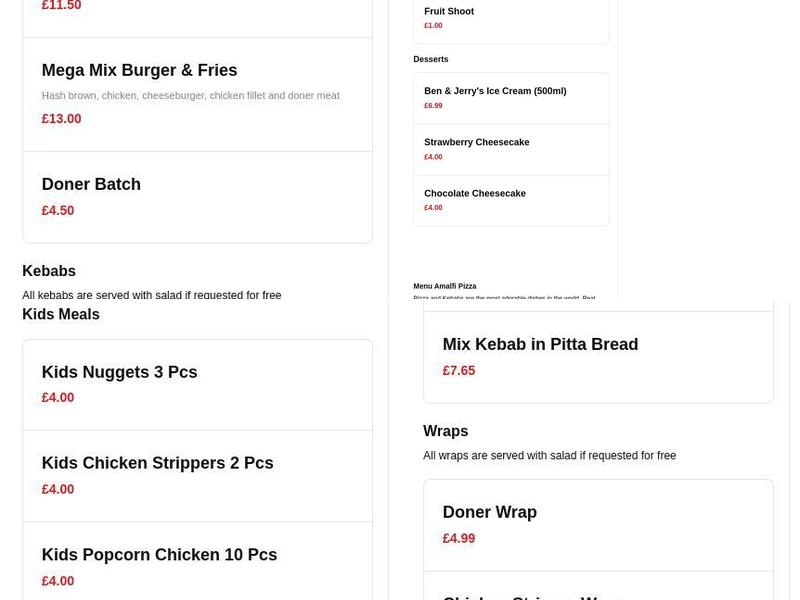Go to the Wraps section heading
The width and height of the screenshot is (800, 600).
coord(445,432)
